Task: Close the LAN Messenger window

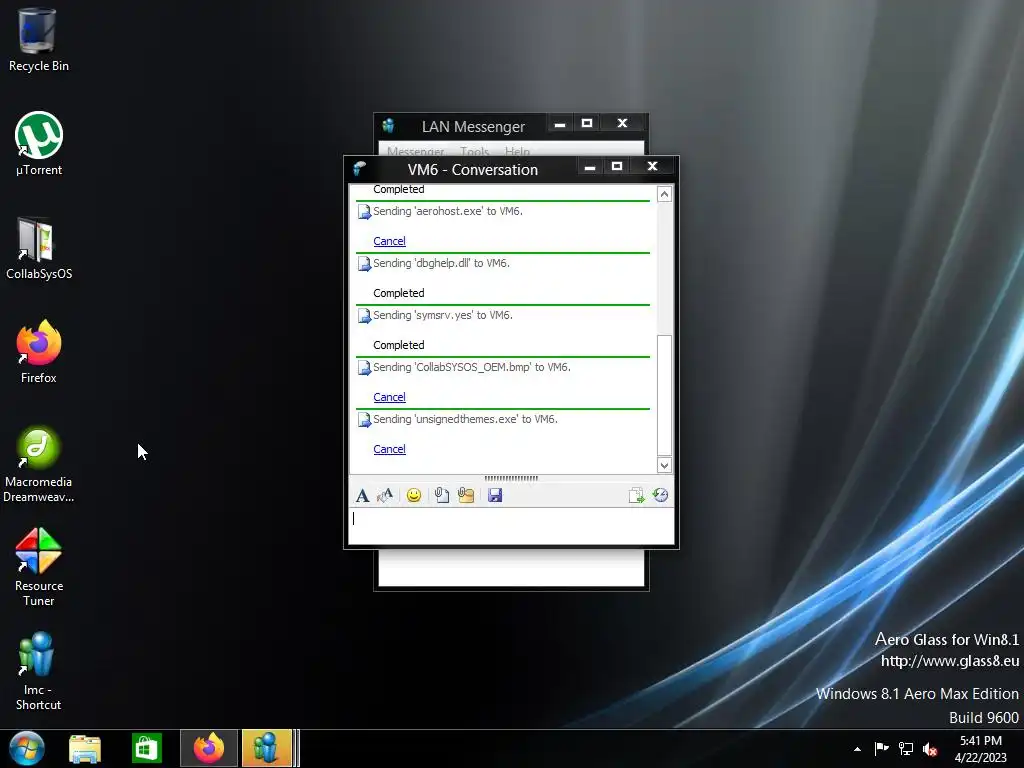Action: coord(622,123)
